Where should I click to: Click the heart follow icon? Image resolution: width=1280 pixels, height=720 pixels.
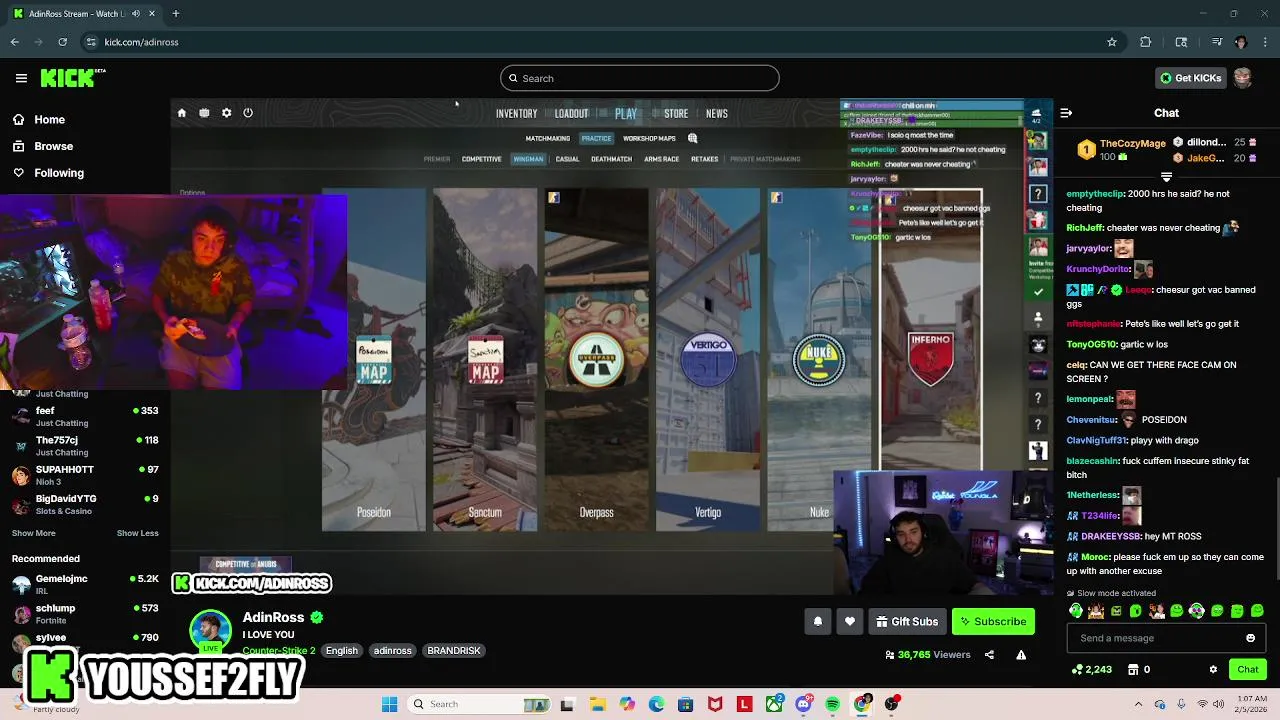[x=850, y=622]
